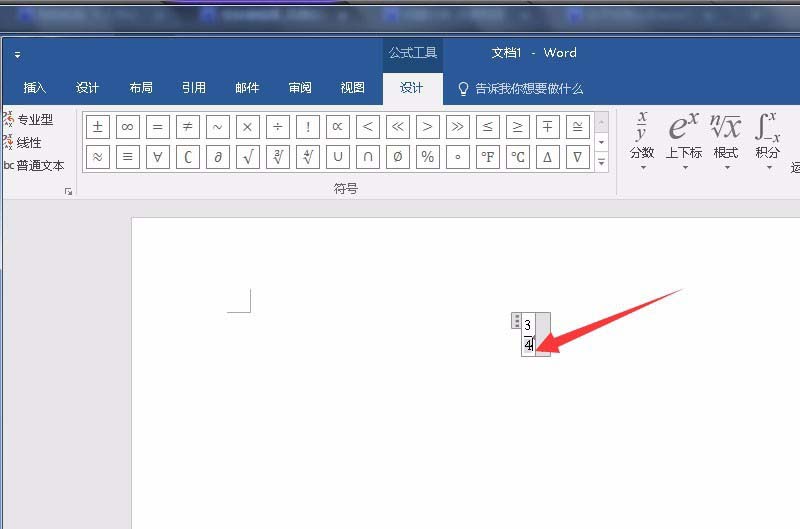Insert the infinity symbol
The image size is (800, 529).
point(128,127)
